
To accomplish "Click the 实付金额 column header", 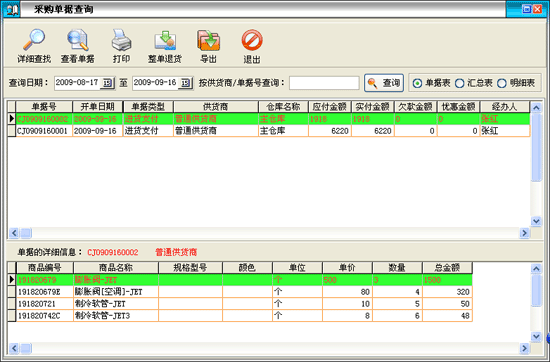I will 373,107.
